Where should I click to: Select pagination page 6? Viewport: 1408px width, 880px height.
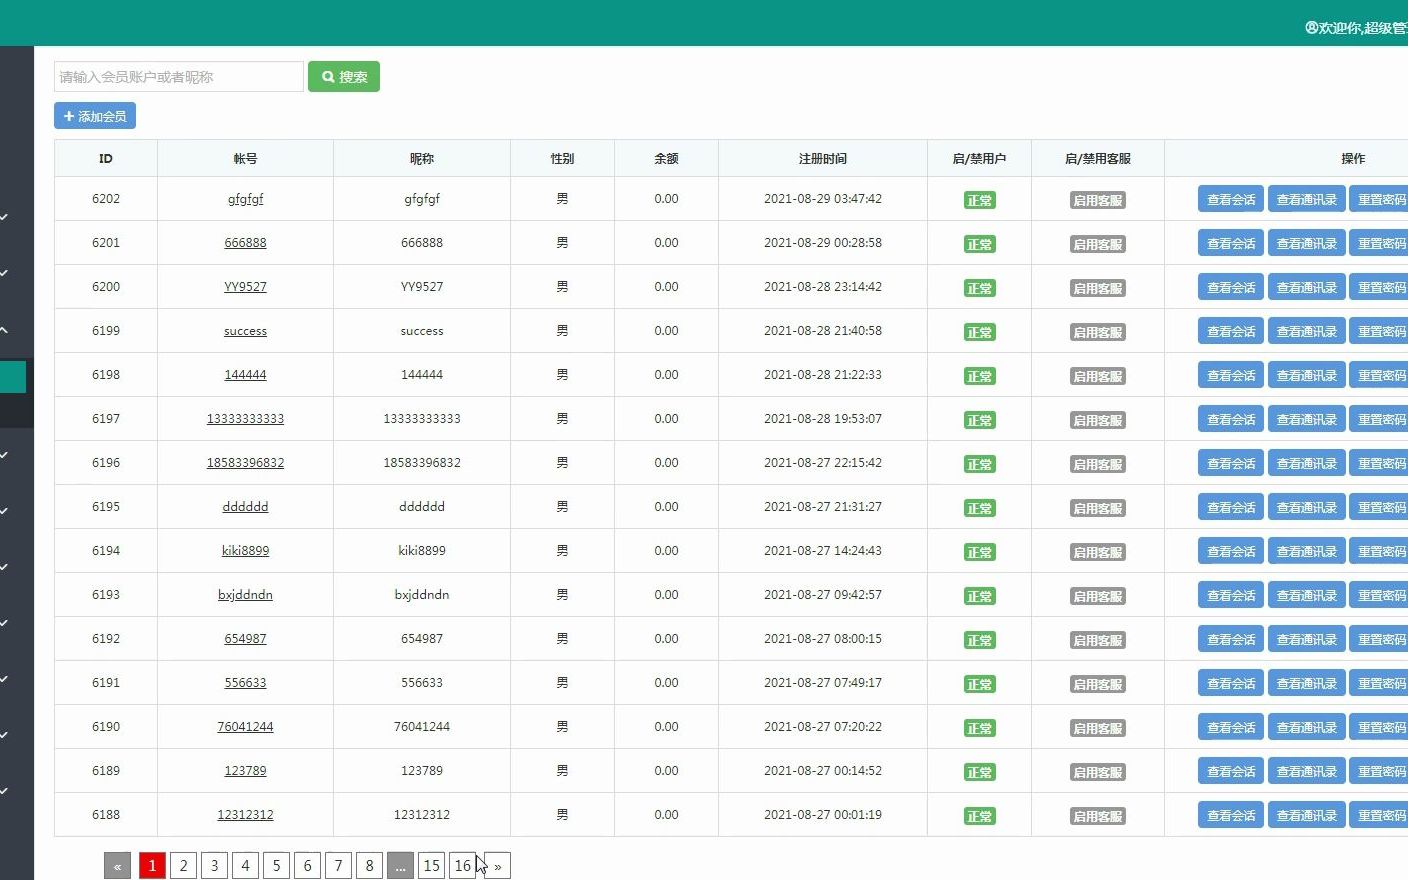[307, 866]
